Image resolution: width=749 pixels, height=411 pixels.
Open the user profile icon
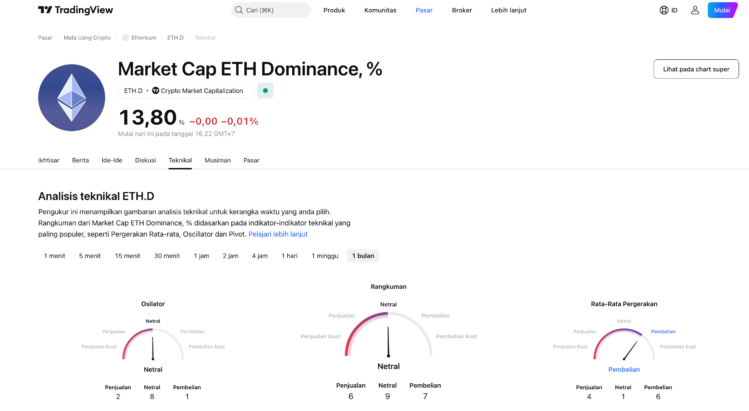695,10
